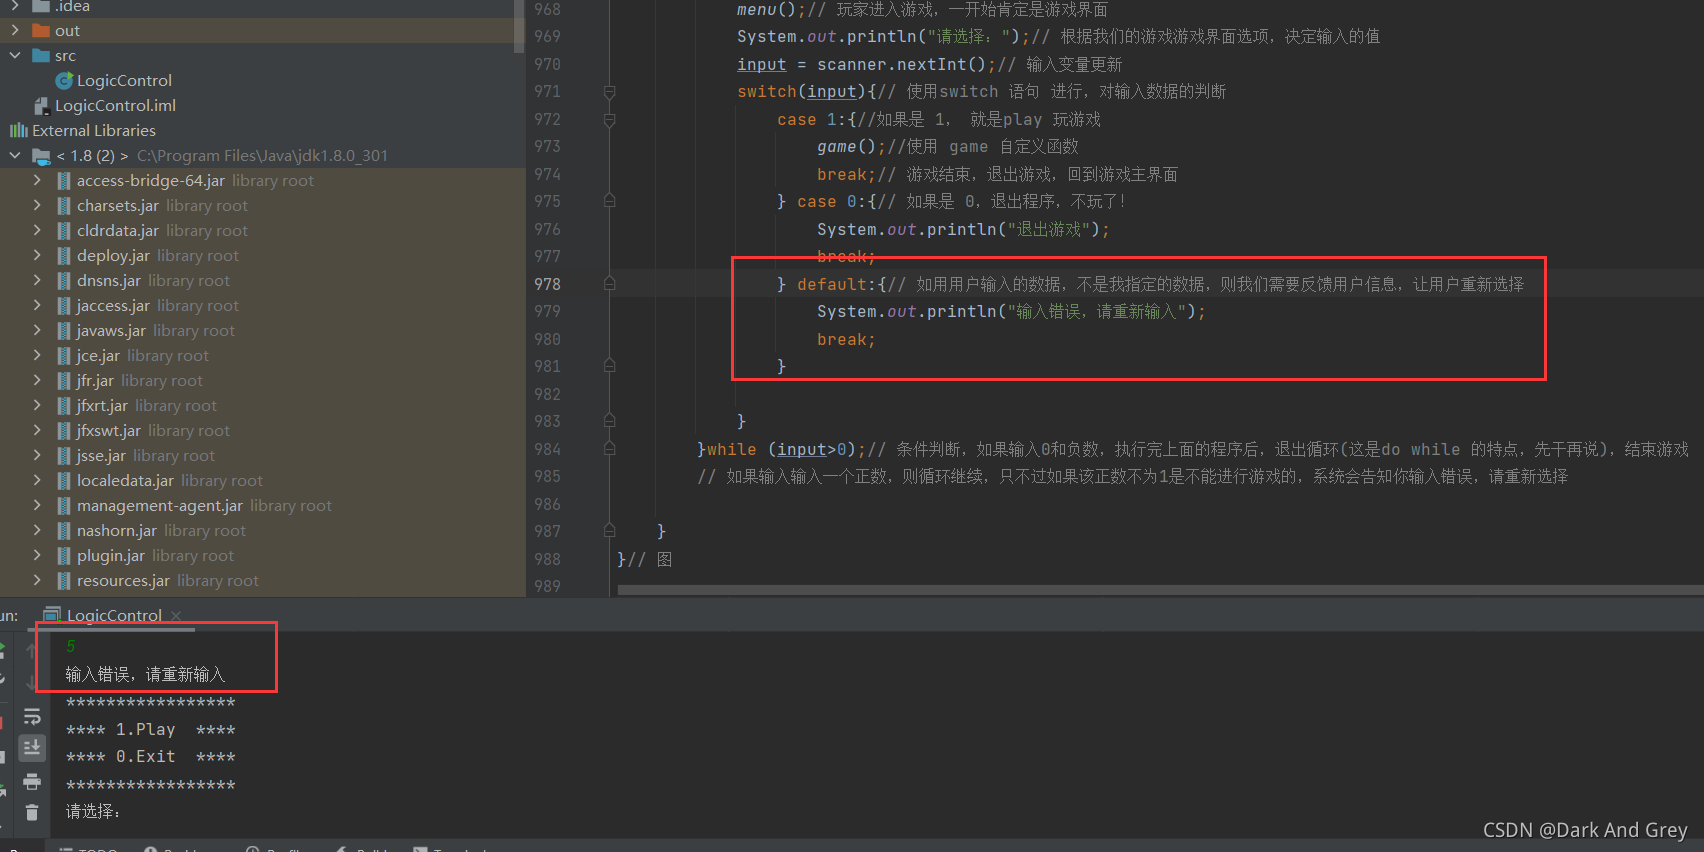
Task: Click the charsets.jar archive icon
Action: [x=64, y=205]
